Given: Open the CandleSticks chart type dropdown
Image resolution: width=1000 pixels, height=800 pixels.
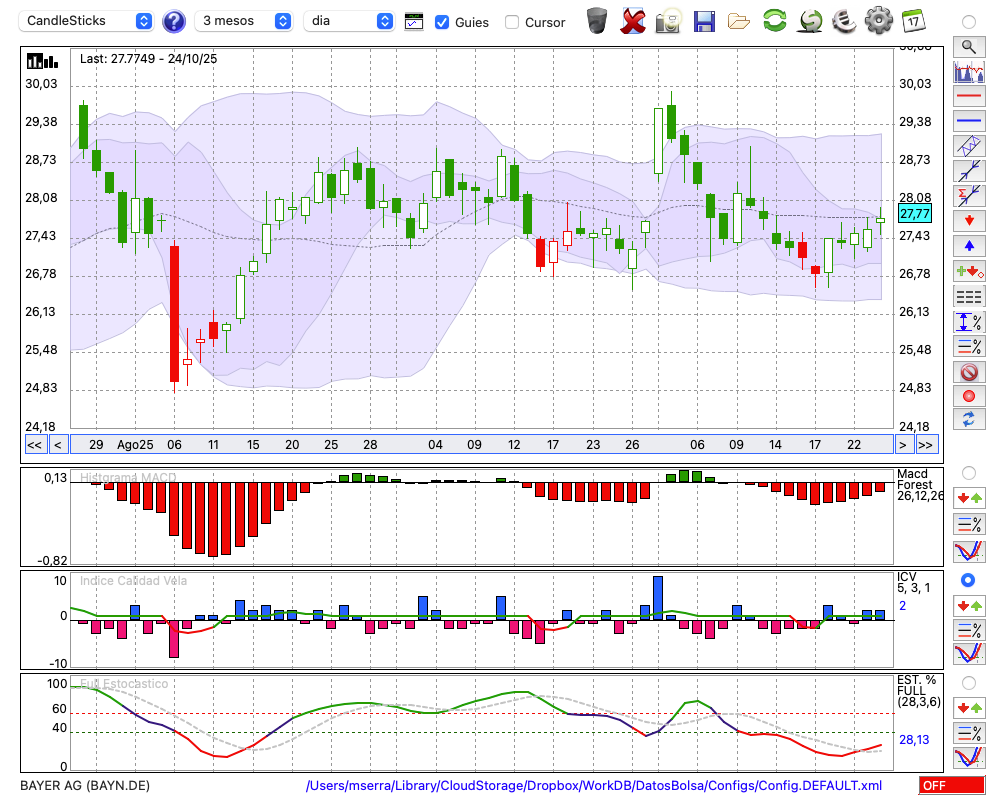Looking at the screenshot, I should click(88, 21).
